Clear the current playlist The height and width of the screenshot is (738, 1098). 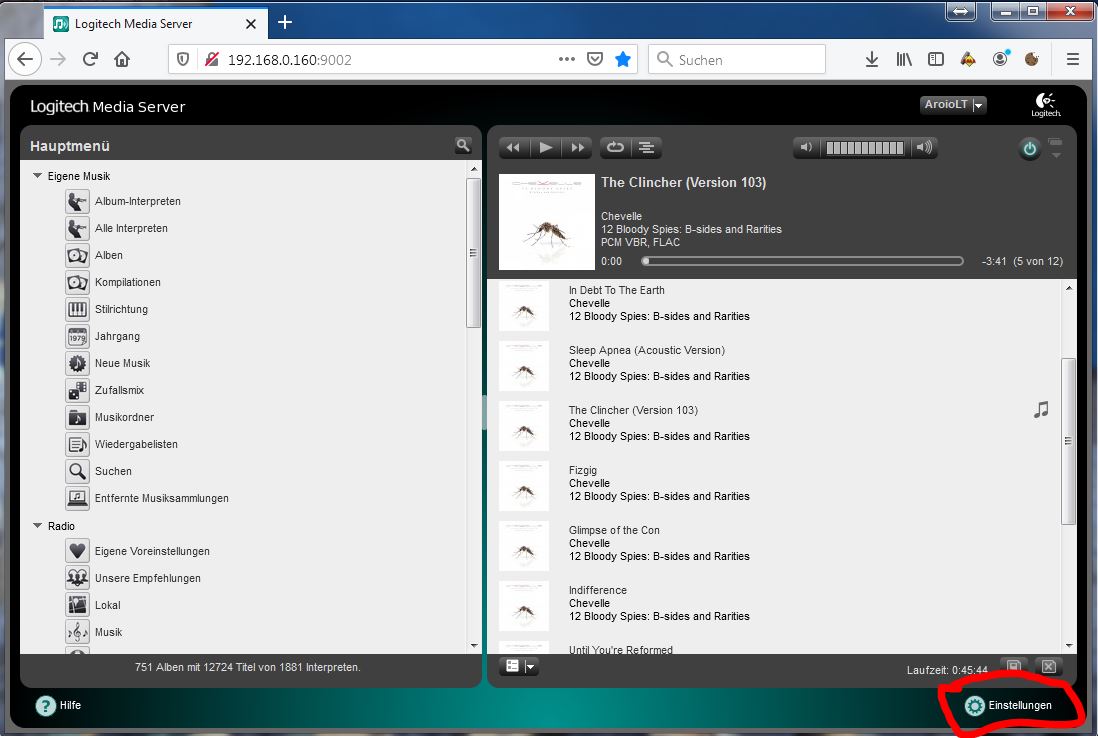pos(1048,666)
